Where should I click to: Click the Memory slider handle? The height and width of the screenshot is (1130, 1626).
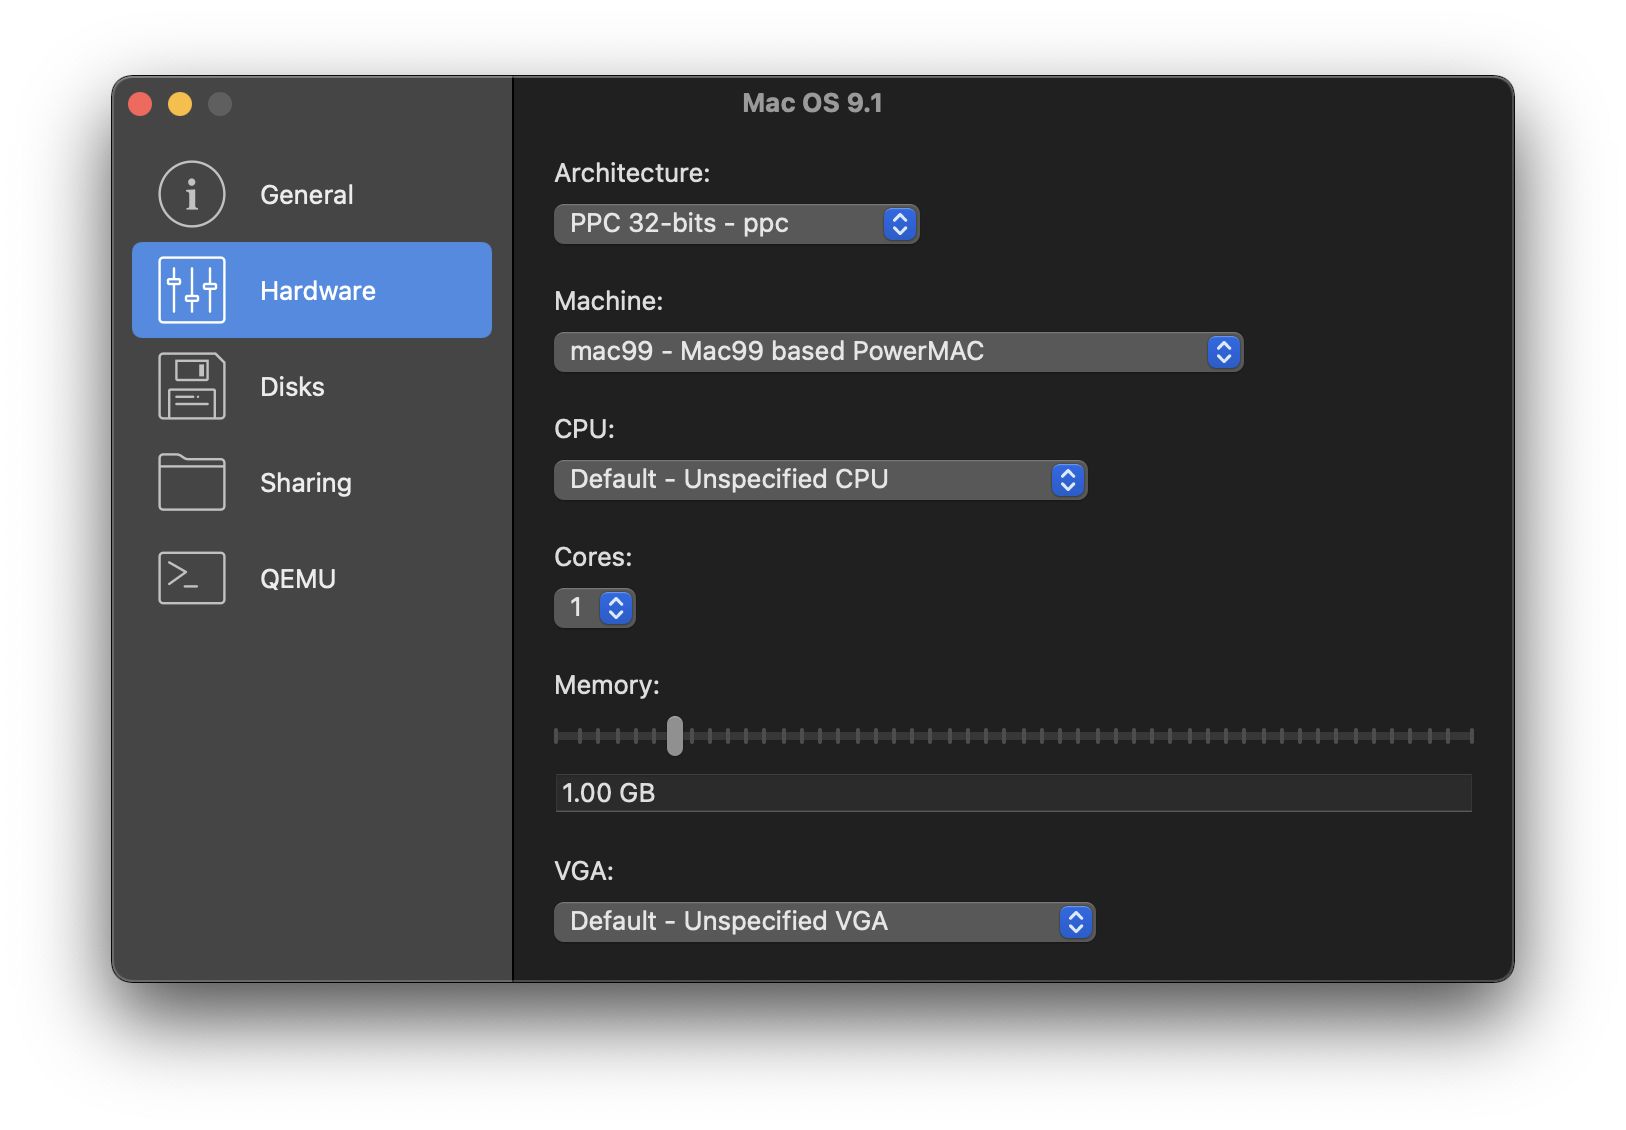point(675,736)
